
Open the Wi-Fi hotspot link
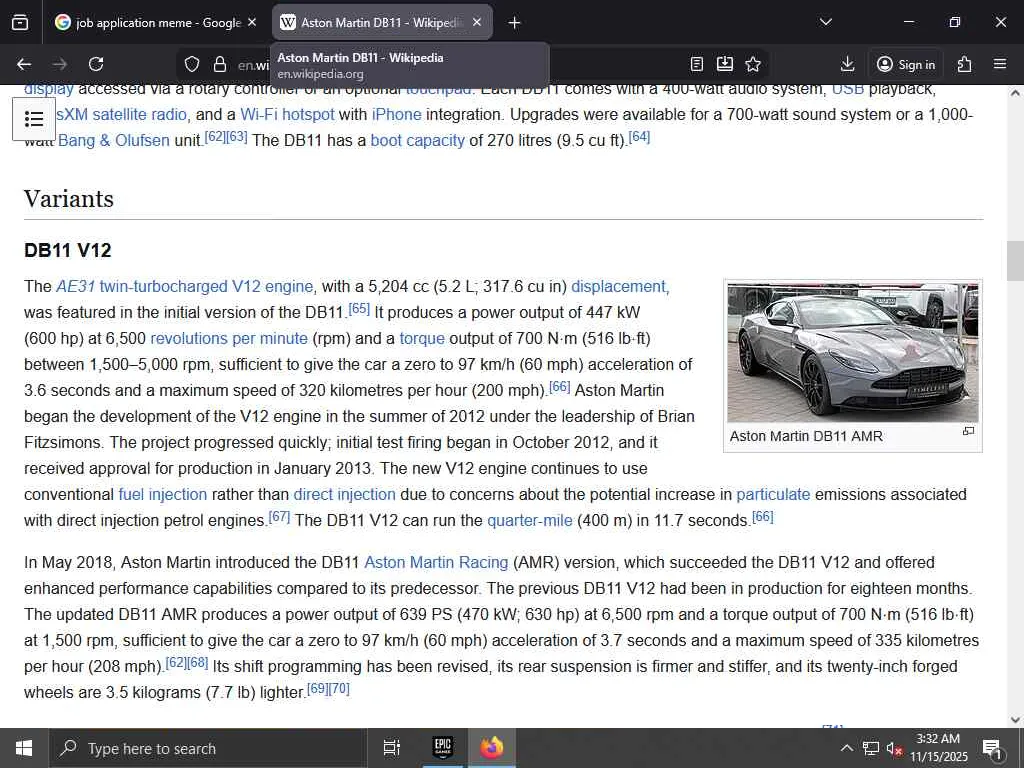click(x=287, y=115)
